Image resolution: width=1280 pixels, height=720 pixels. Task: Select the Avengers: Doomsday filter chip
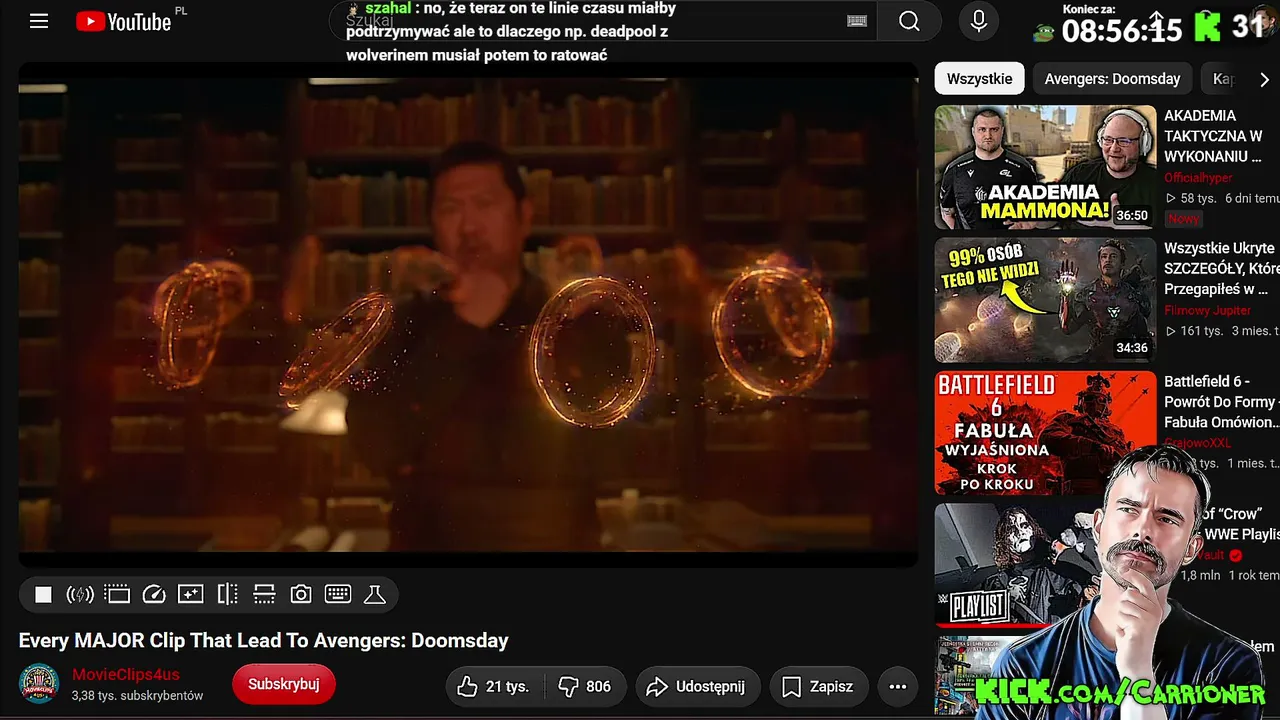(x=1112, y=79)
